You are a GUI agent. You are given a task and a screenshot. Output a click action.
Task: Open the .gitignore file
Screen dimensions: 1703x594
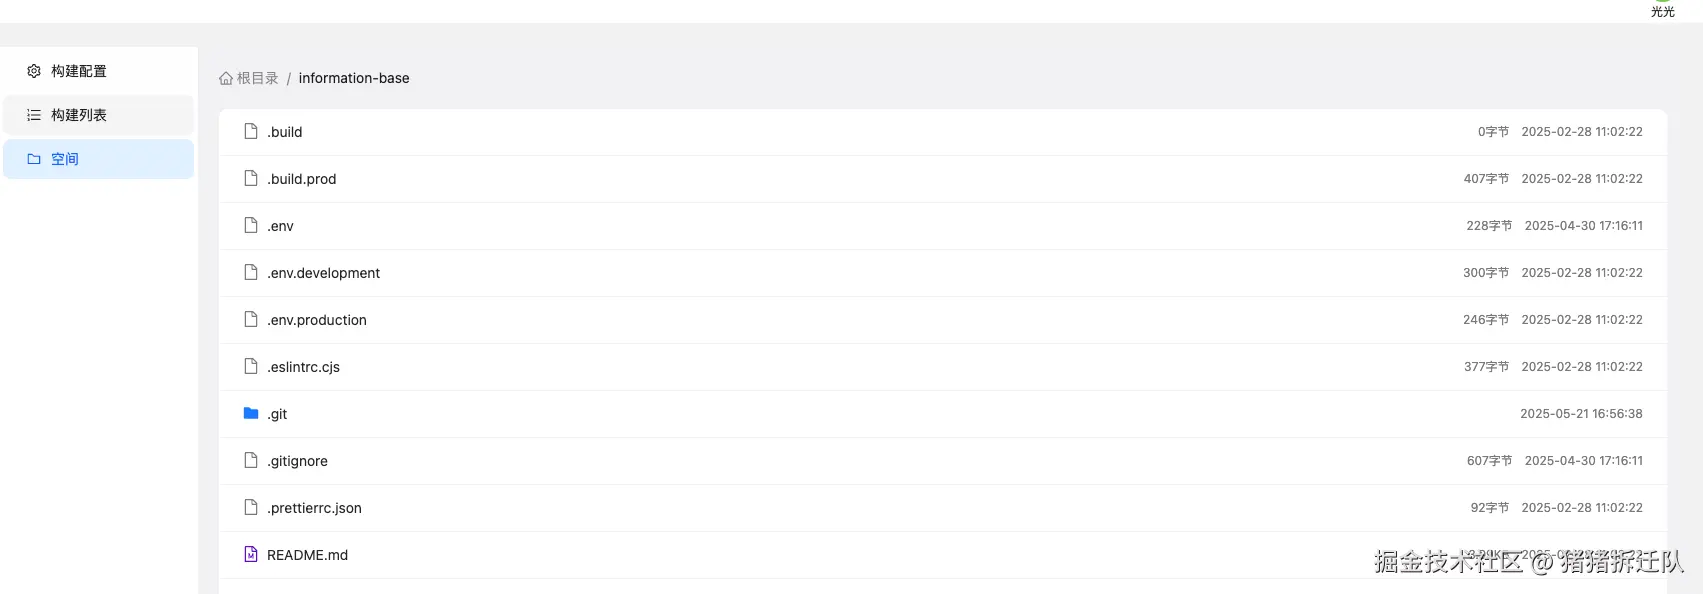[298, 461]
